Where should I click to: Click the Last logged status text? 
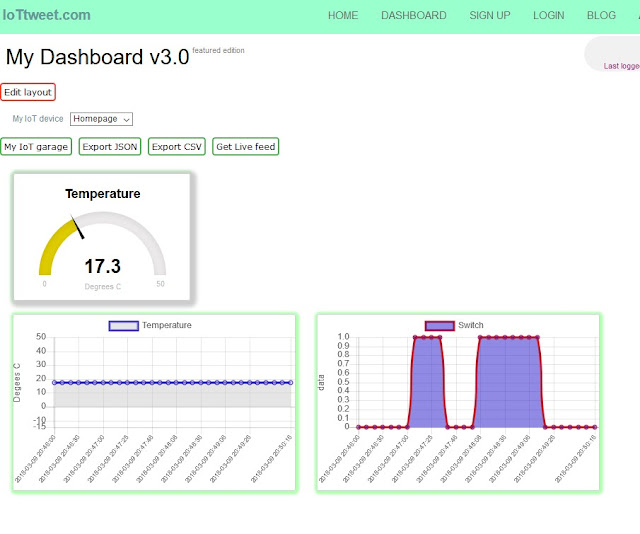622,66
